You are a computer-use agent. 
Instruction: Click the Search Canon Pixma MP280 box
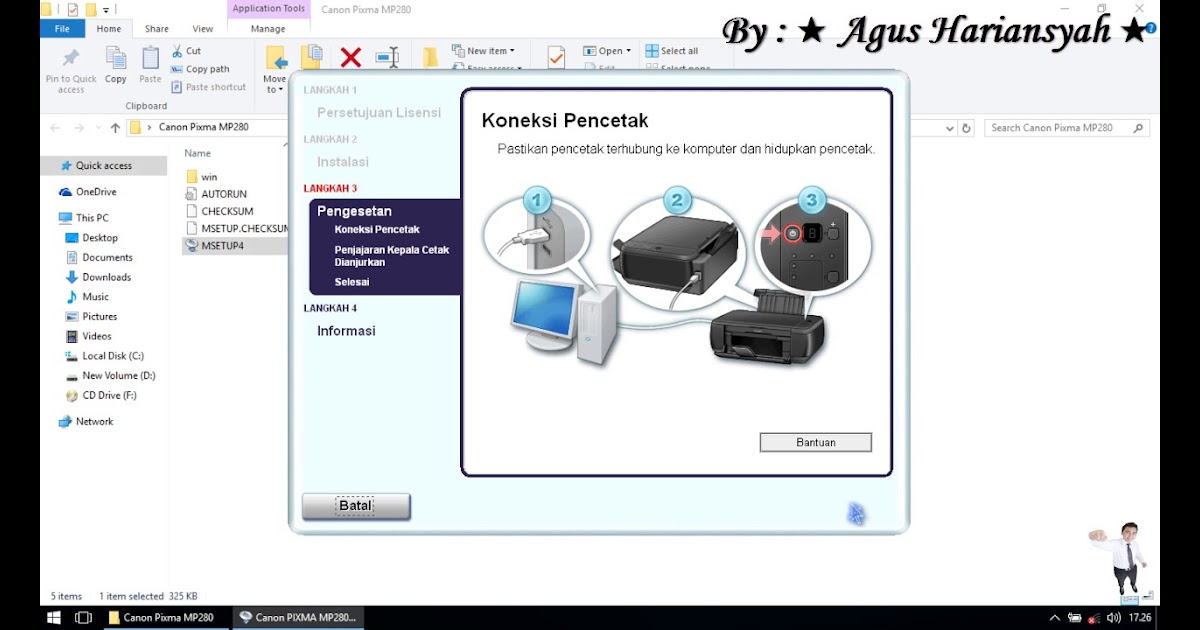[x=1066, y=128]
